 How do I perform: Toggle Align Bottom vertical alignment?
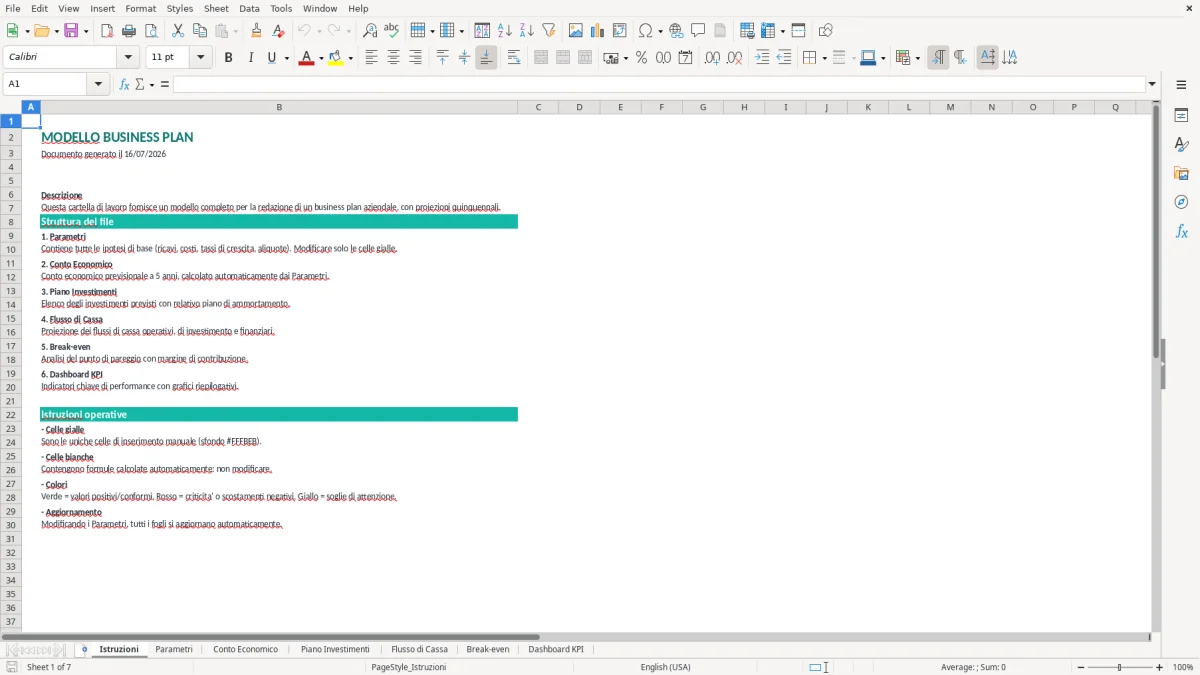(486, 58)
